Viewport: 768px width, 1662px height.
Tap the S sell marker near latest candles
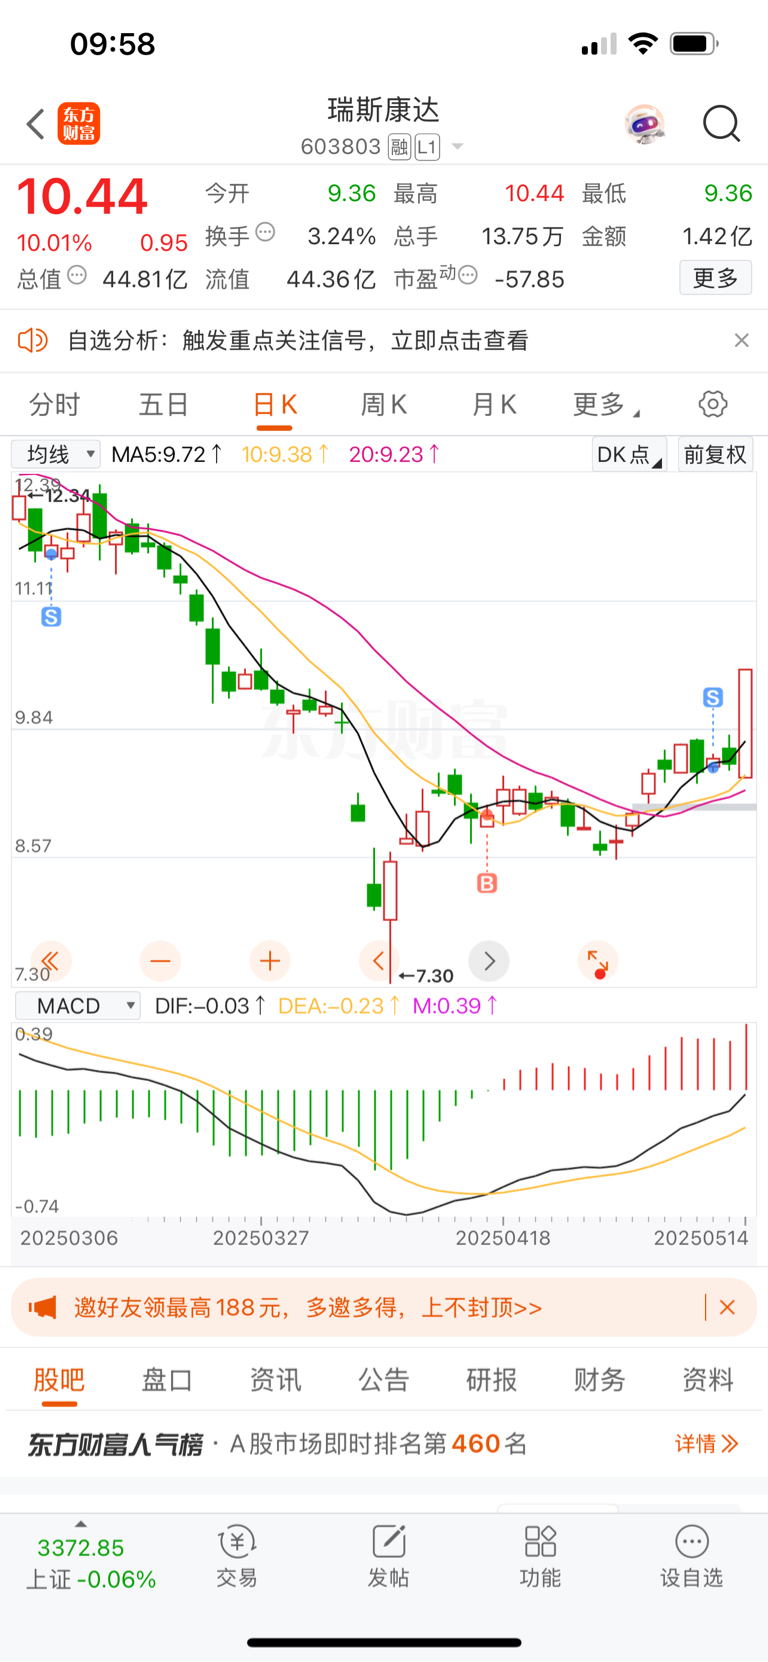(x=713, y=697)
